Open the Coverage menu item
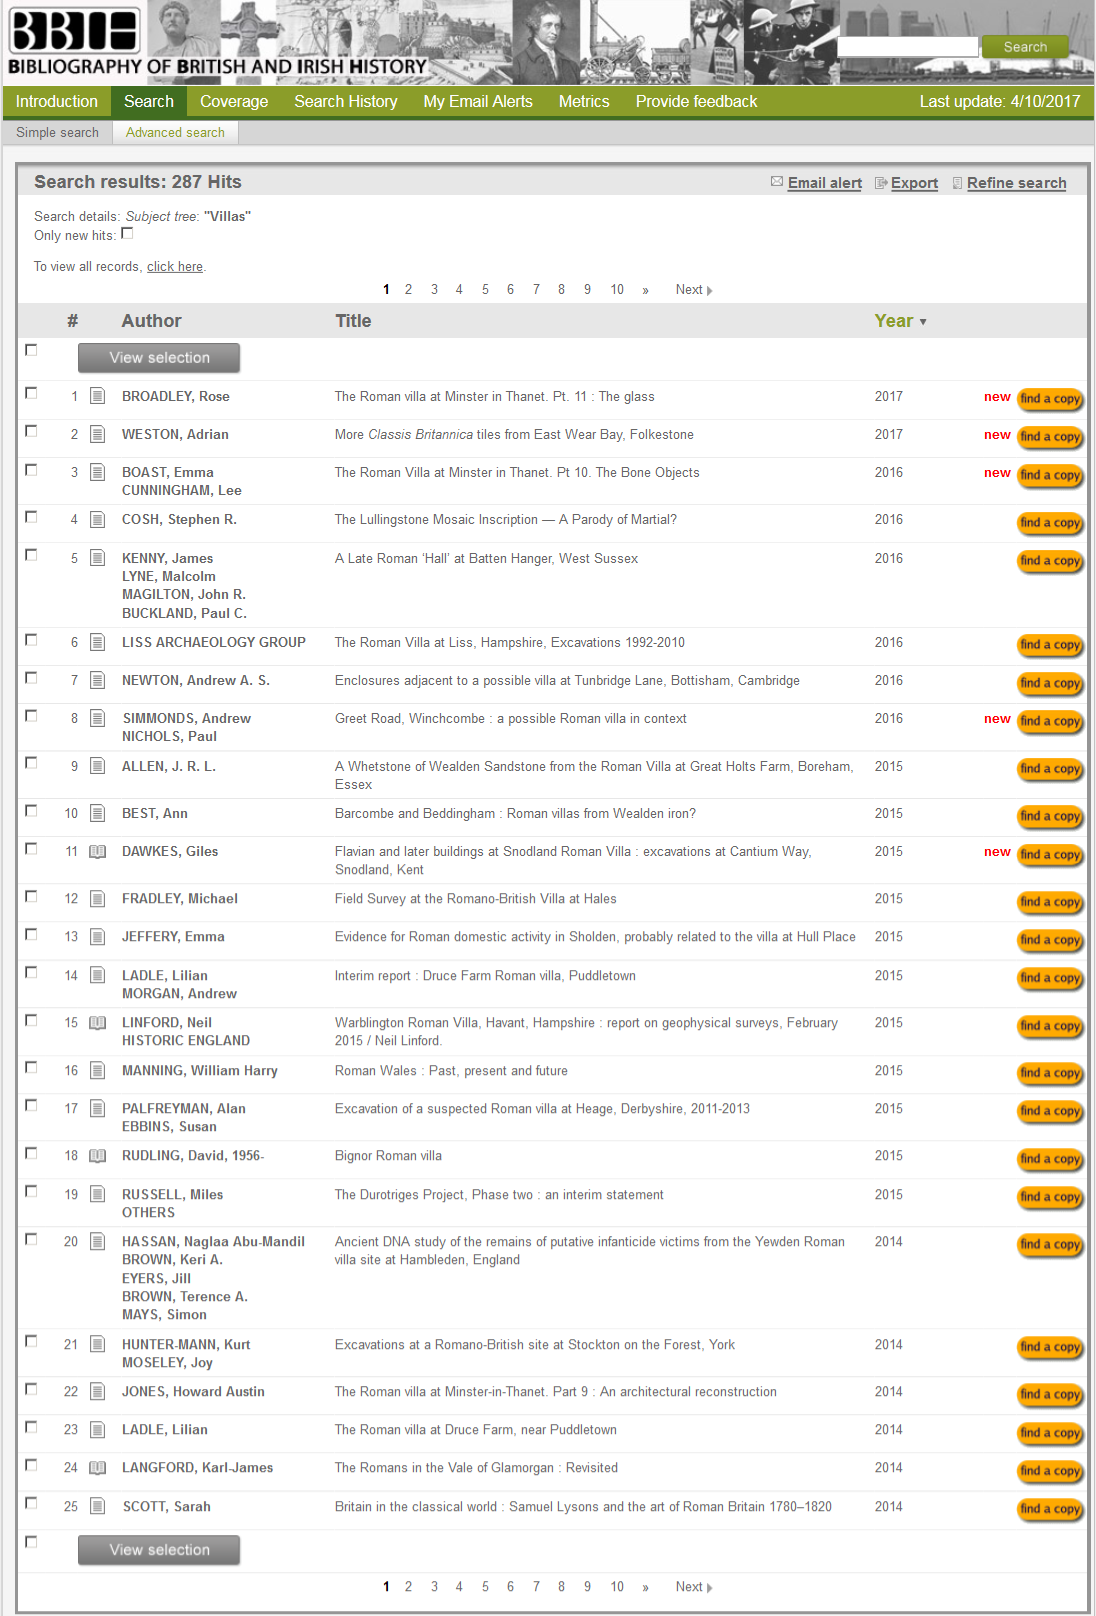 tap(234, 101)
